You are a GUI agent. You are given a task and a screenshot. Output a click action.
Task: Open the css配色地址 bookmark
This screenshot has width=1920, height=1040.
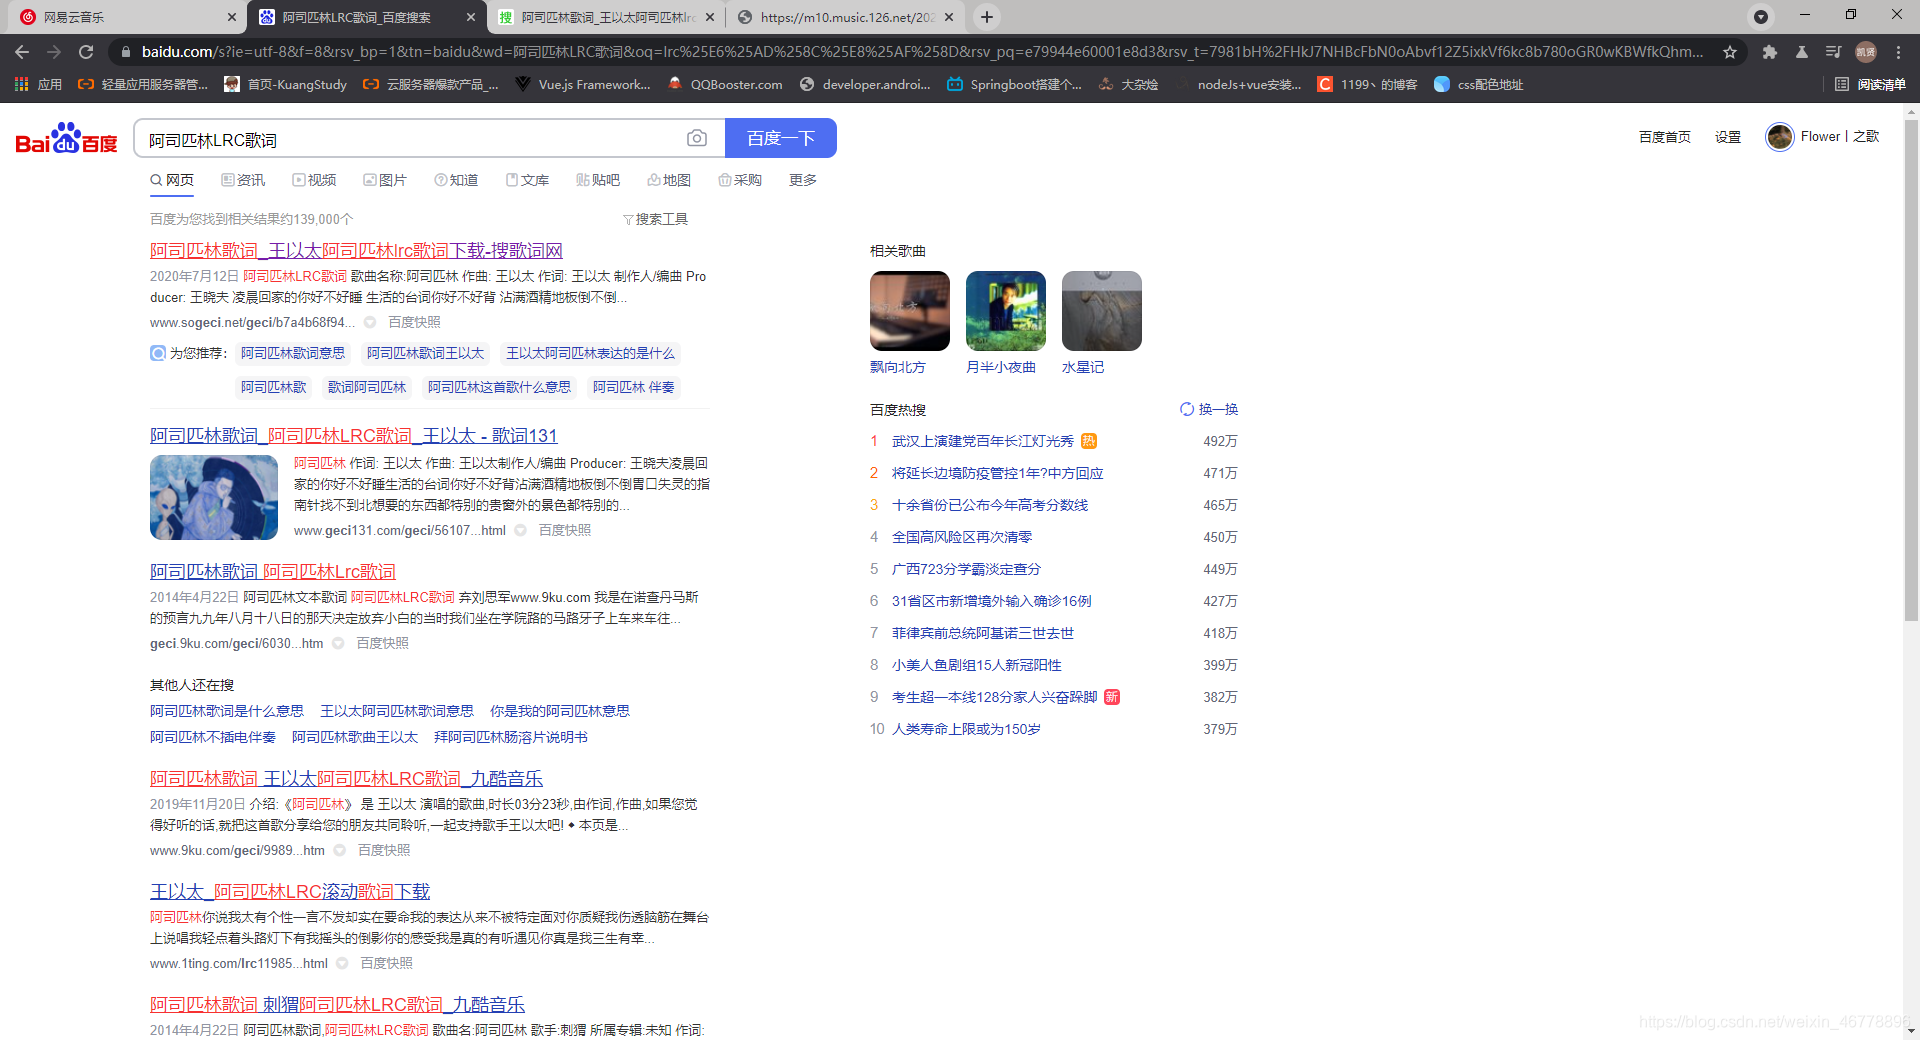click(x=1479, y=85)
